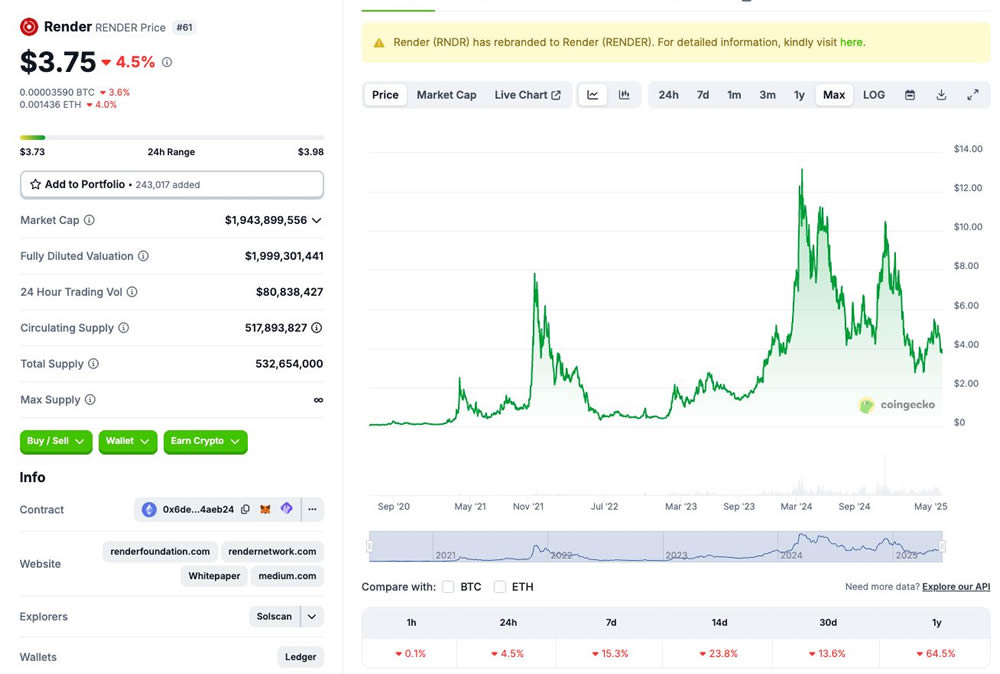This screenshot has height=674, width=1000.
Task: Click the #61 rank badge
Action: (x=184, y=27)
